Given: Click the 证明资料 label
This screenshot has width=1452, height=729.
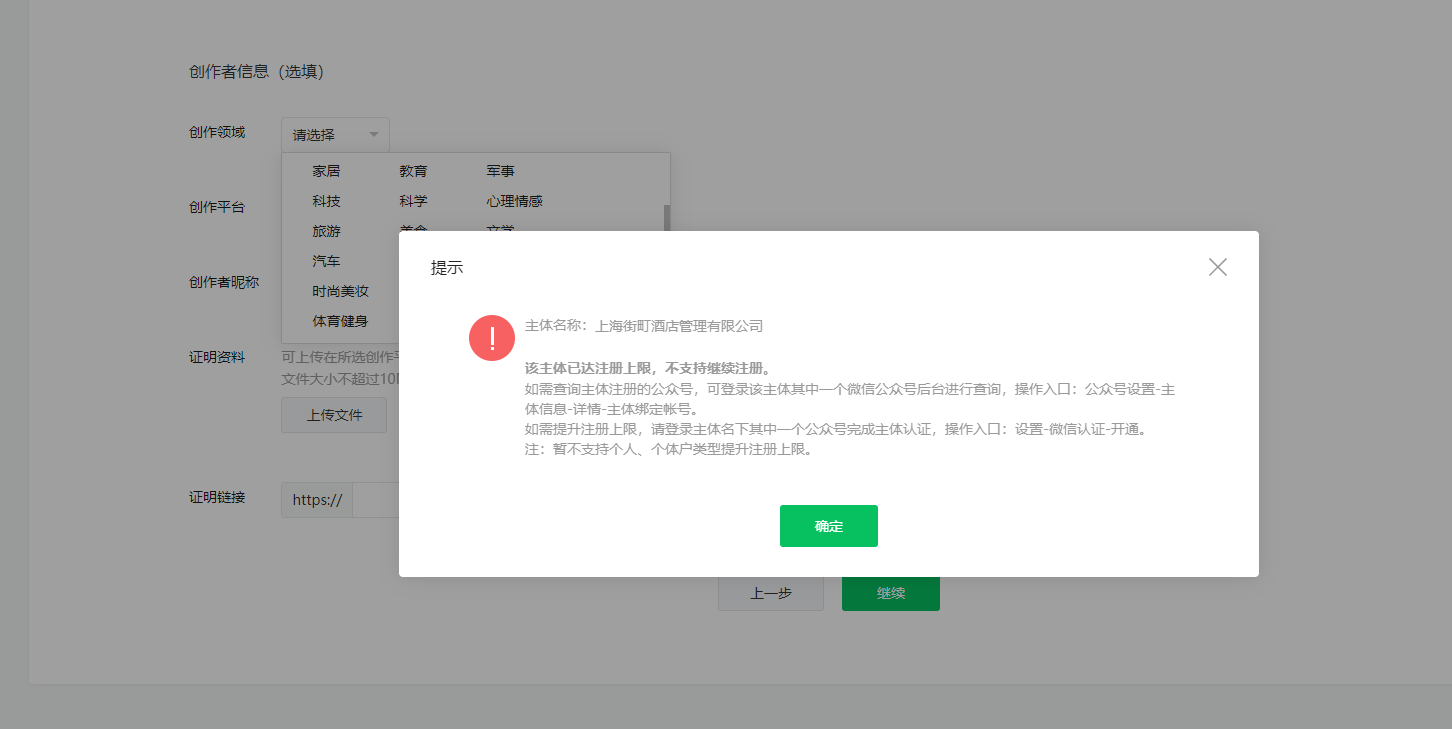Looking at the screenshot, I should 217,357.
